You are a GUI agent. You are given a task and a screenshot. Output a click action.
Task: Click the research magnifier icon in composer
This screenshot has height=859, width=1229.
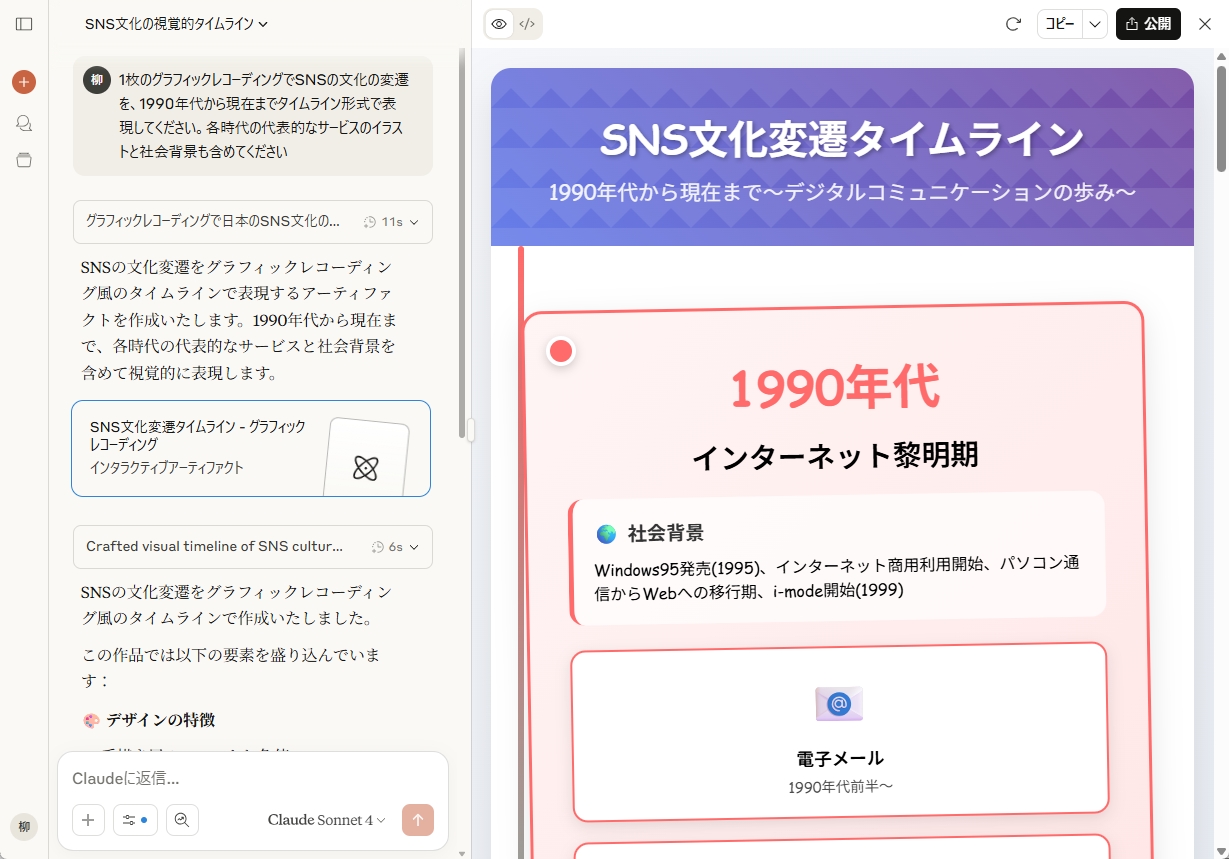pyautogui.click(x=182, y=820)
